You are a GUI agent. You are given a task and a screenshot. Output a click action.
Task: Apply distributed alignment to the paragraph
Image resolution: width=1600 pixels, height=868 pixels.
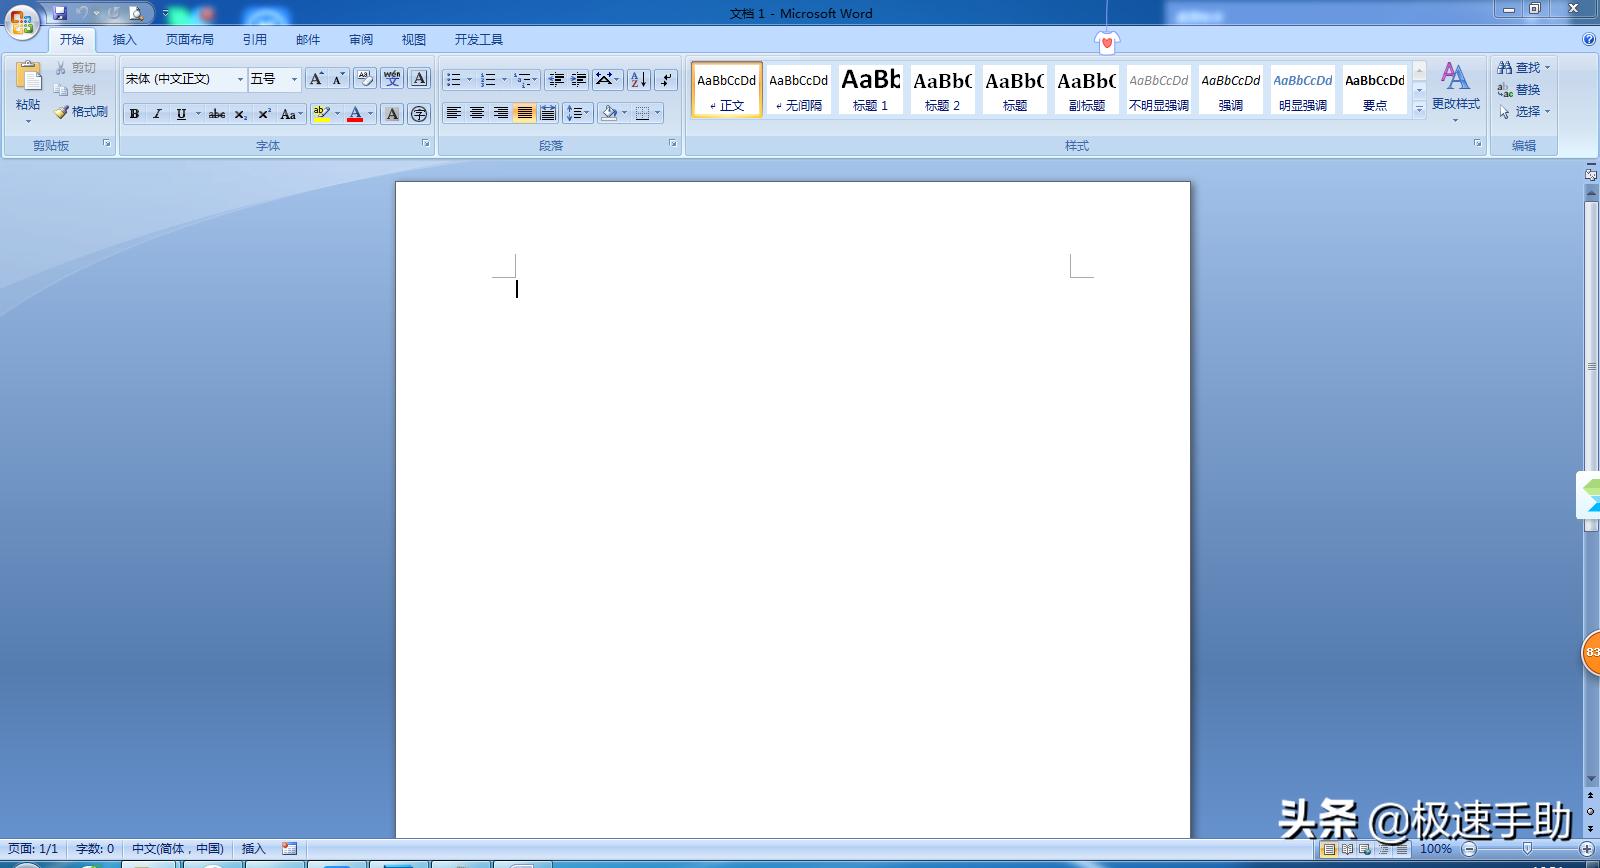point(548,113)
